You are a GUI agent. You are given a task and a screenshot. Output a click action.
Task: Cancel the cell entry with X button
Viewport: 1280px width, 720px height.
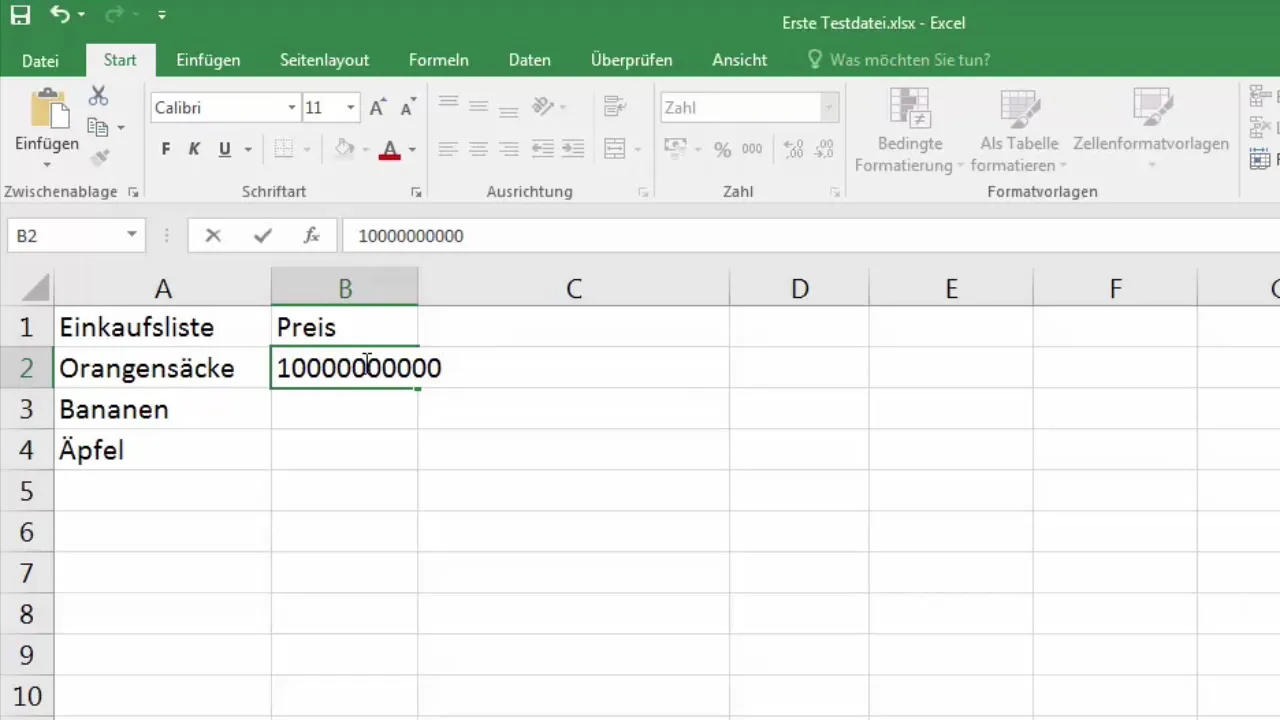point(213,236)
